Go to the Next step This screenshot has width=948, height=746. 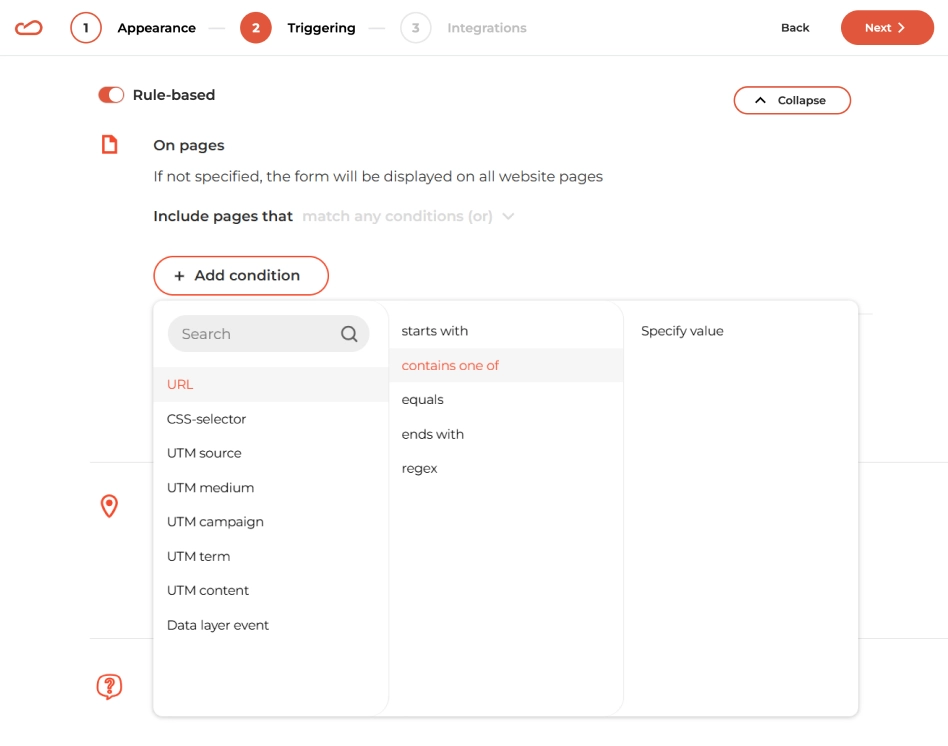pos(887,28)
